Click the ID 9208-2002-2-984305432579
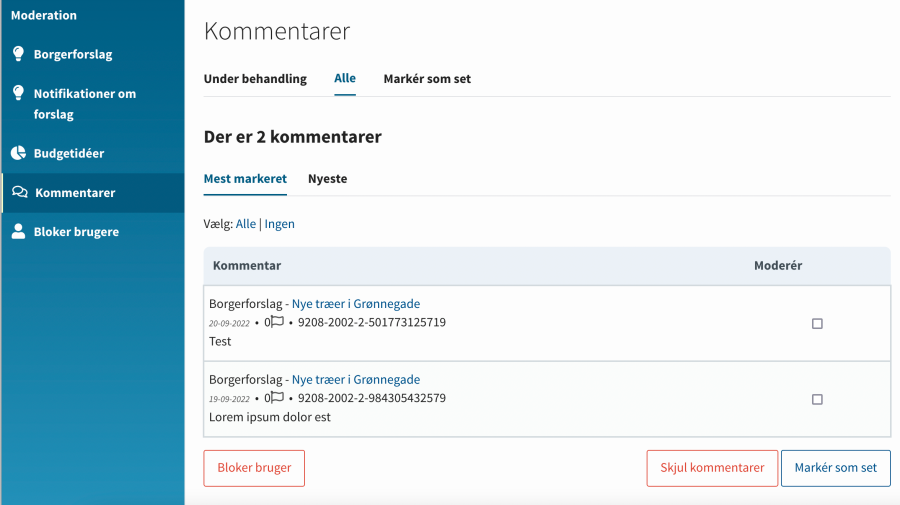This screenshot has width=900, height=505. tap(372, 398)
